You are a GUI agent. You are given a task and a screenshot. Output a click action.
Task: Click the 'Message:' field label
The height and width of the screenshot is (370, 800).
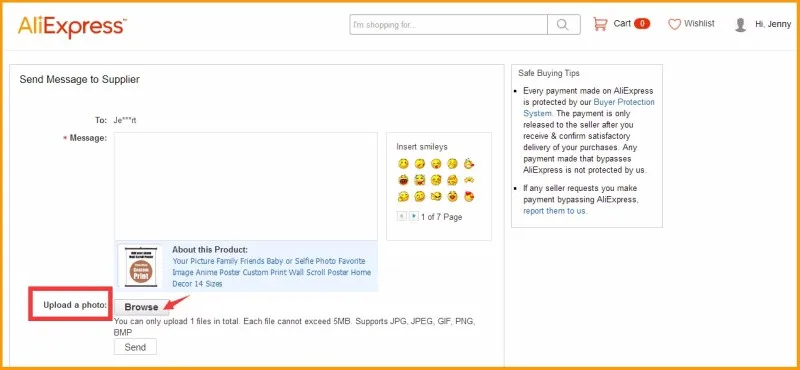pos(88,138)
